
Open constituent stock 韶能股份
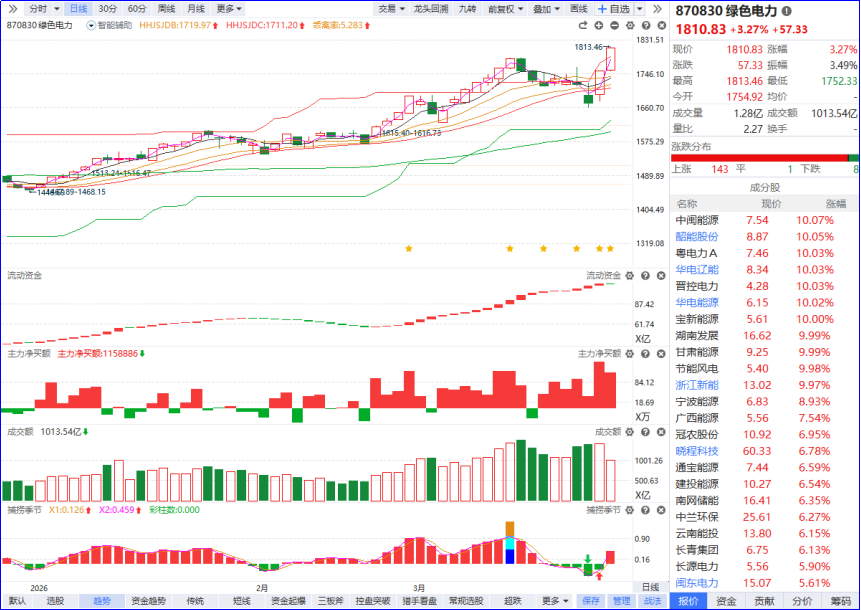tap(697, 237)
